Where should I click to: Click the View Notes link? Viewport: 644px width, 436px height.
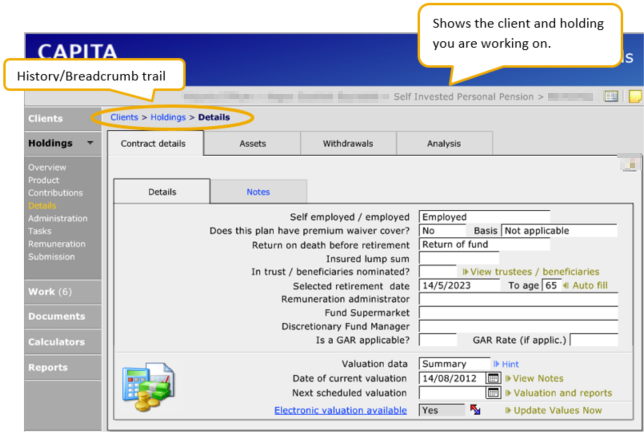(x=534, y=379)
